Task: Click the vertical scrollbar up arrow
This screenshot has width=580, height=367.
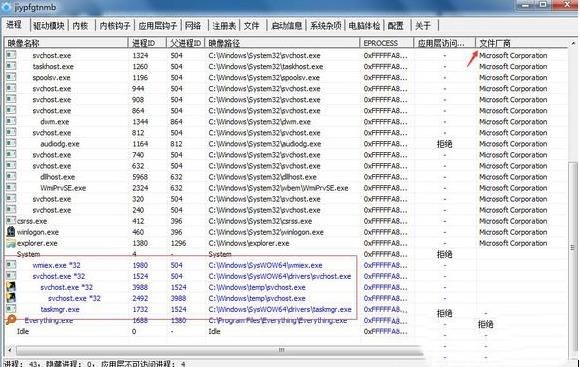Action: [x=573, y=43]
